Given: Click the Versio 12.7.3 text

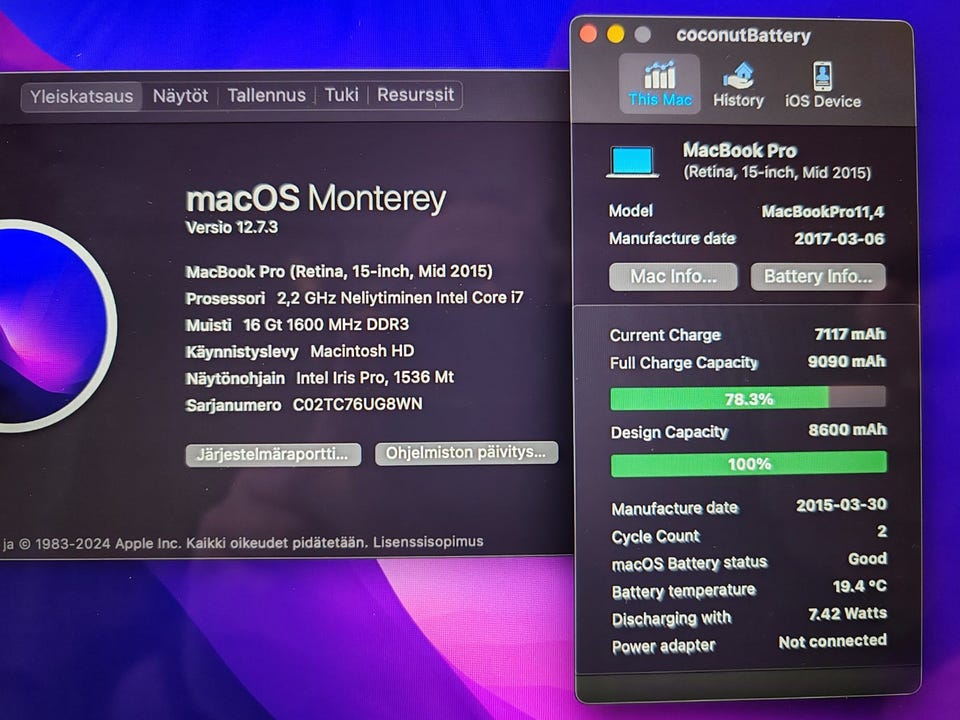Looking at the screenshot, I should click(232, 228).
